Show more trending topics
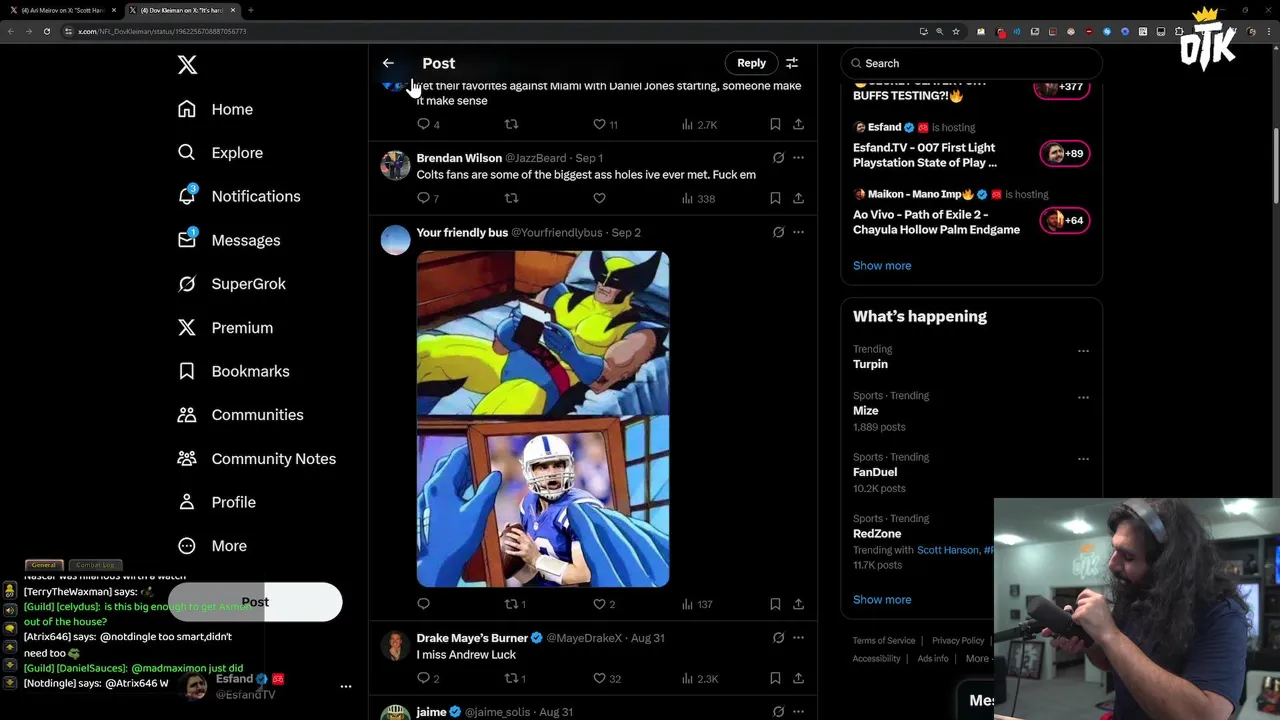This screenshot has height=720, width=1280. tap(882, 600)
